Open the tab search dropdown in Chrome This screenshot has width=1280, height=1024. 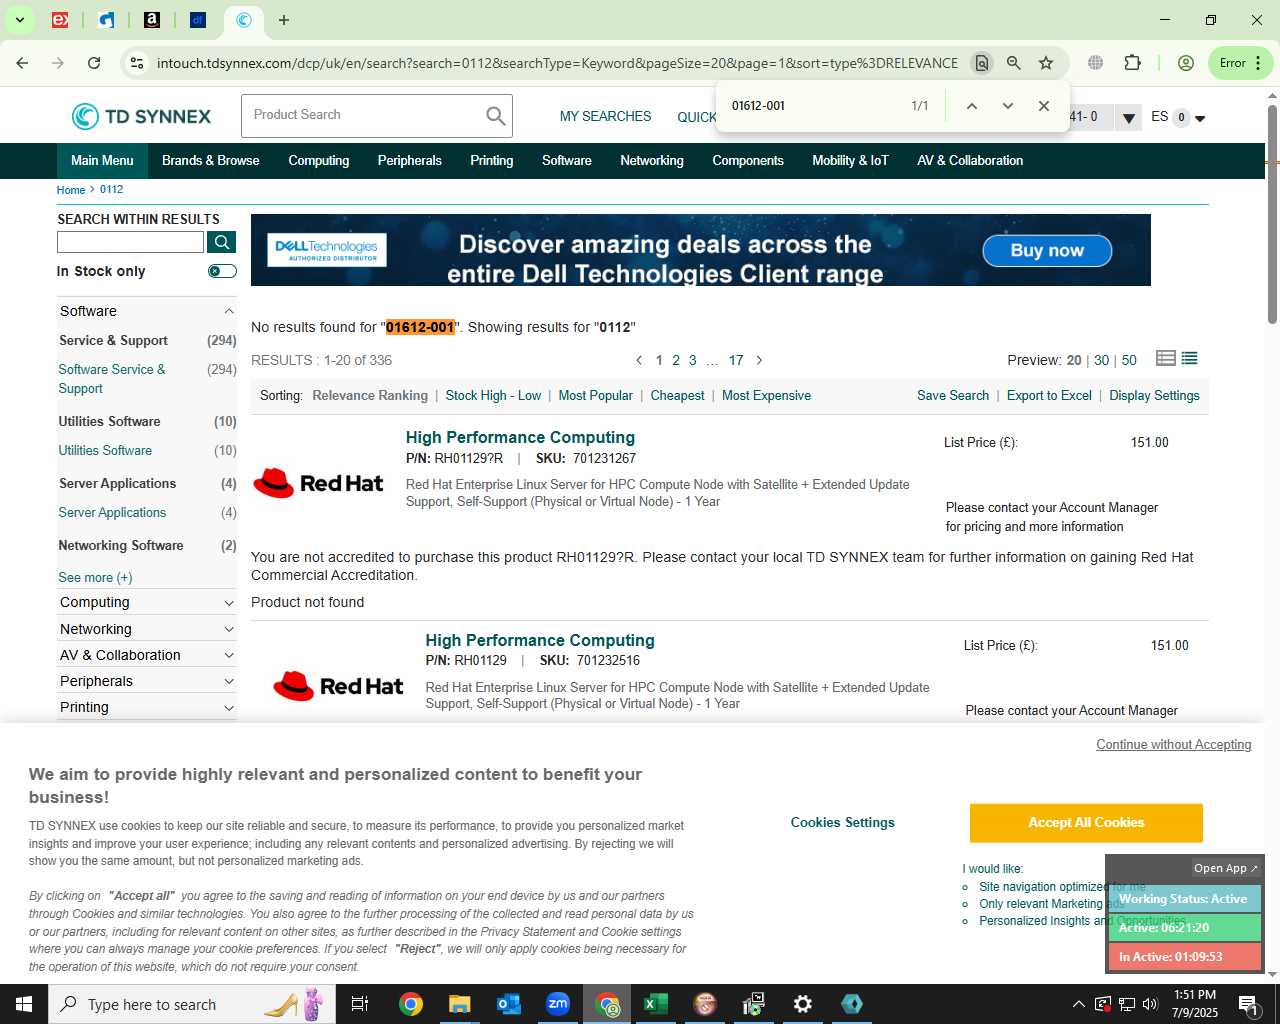pyautogui.click(x=19, y=20)
